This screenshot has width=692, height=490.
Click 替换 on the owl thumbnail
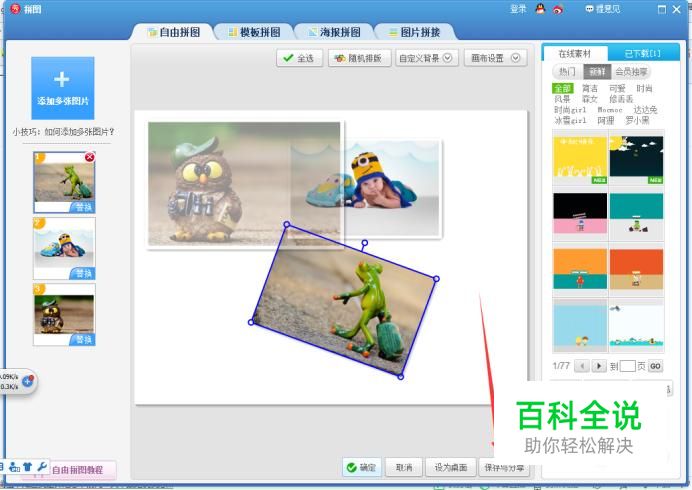point(83,339)
